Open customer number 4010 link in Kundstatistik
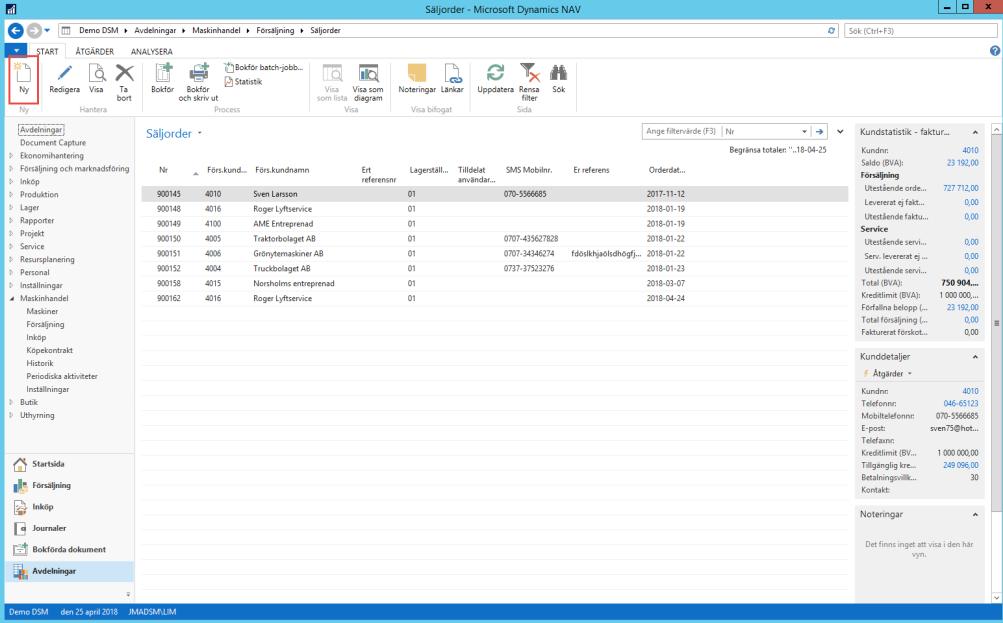 [970, 150]
